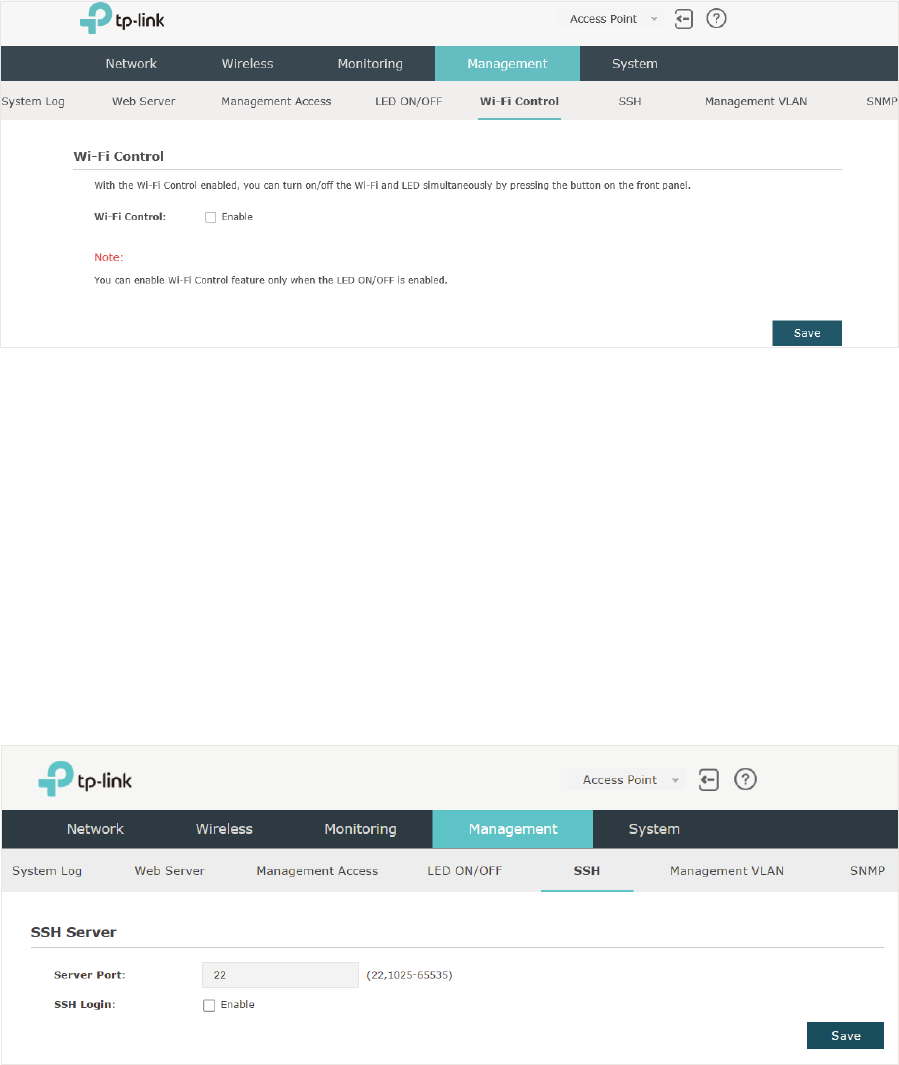
Task: Open the Network tab in the Wi-Fi Control page
Action: (131, 64)
